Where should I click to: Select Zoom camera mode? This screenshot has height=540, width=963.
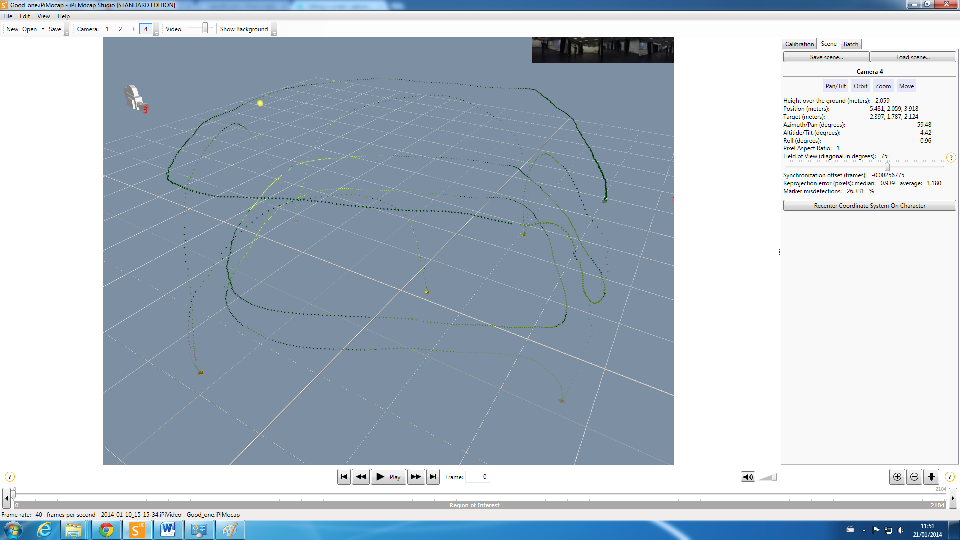click(x=883, y=86)
